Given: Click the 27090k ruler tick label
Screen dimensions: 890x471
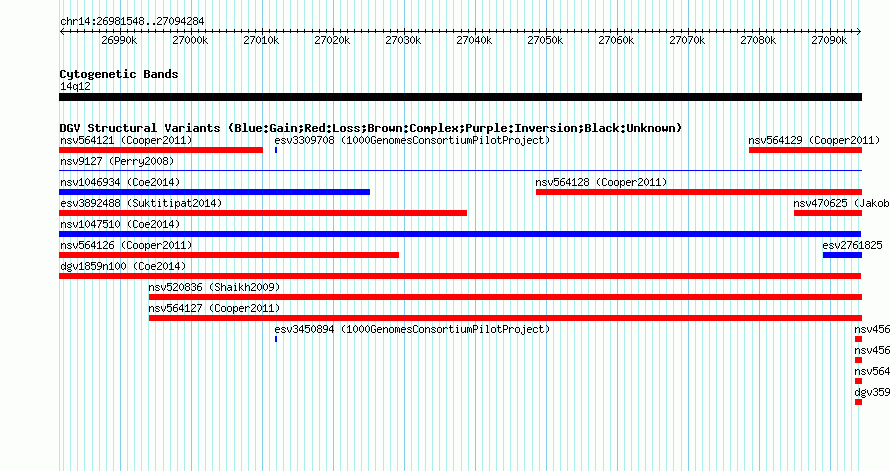Looking at the screenshot, I should point(829,40).
